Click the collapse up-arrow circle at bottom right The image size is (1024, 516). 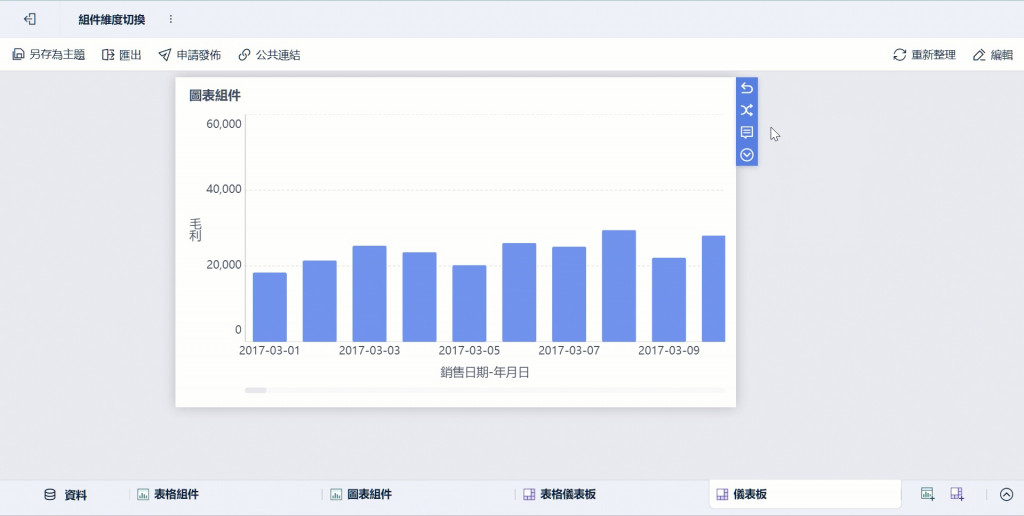click(x=1006, y=494)
